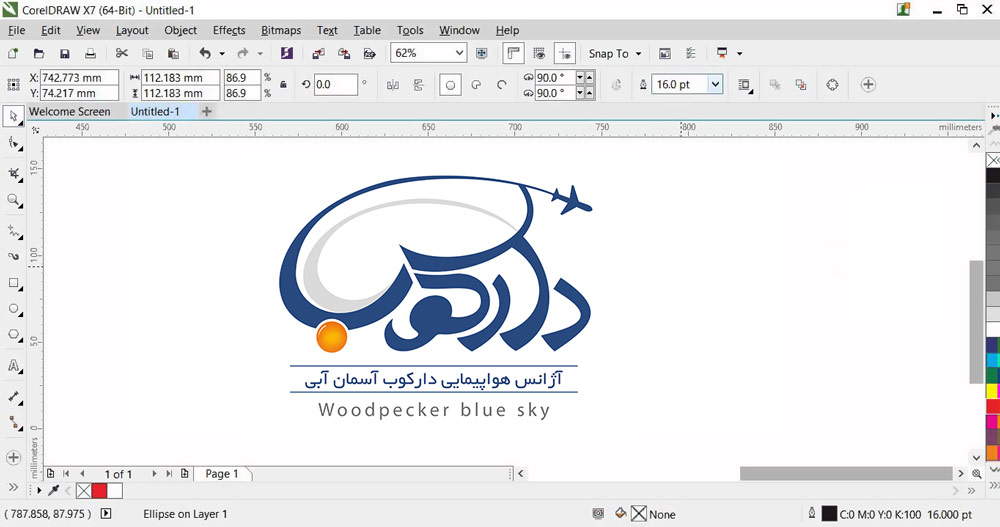1000x527 pixels.
Task: Expand Wrap text options flyout
Action: [x=744, y=85]
